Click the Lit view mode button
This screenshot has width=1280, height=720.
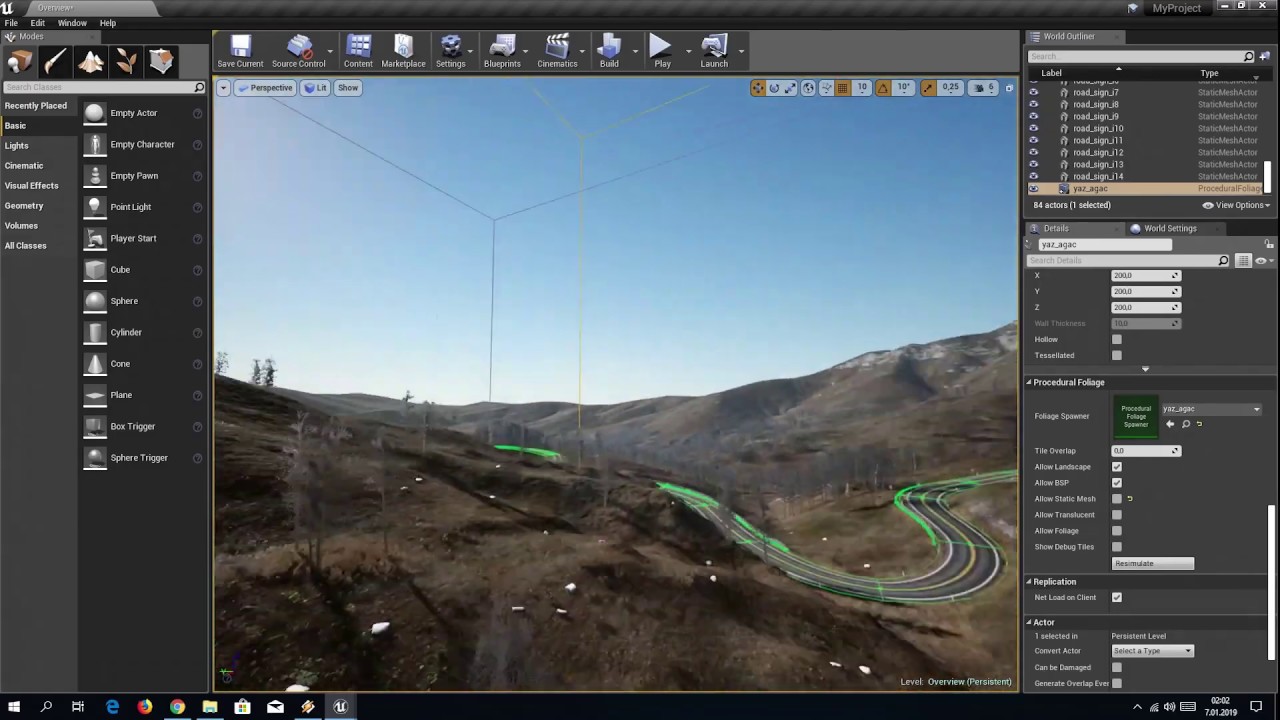pyautogui.click(x=315, y=88)
